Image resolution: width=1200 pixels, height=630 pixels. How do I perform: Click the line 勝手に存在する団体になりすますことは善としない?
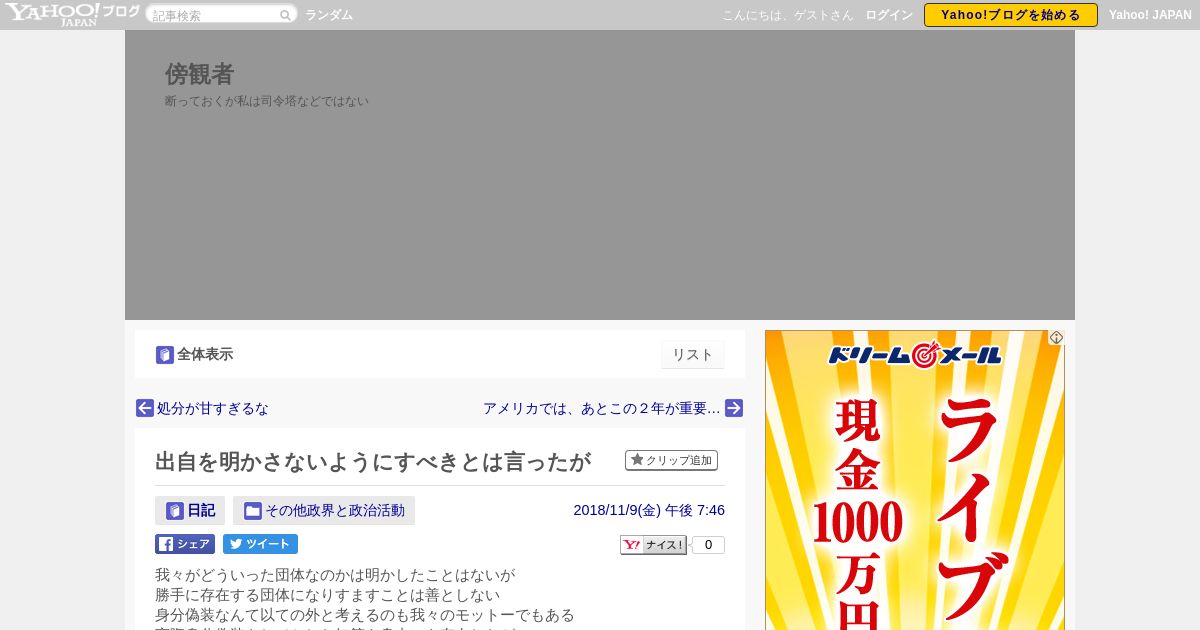[327, 595]
